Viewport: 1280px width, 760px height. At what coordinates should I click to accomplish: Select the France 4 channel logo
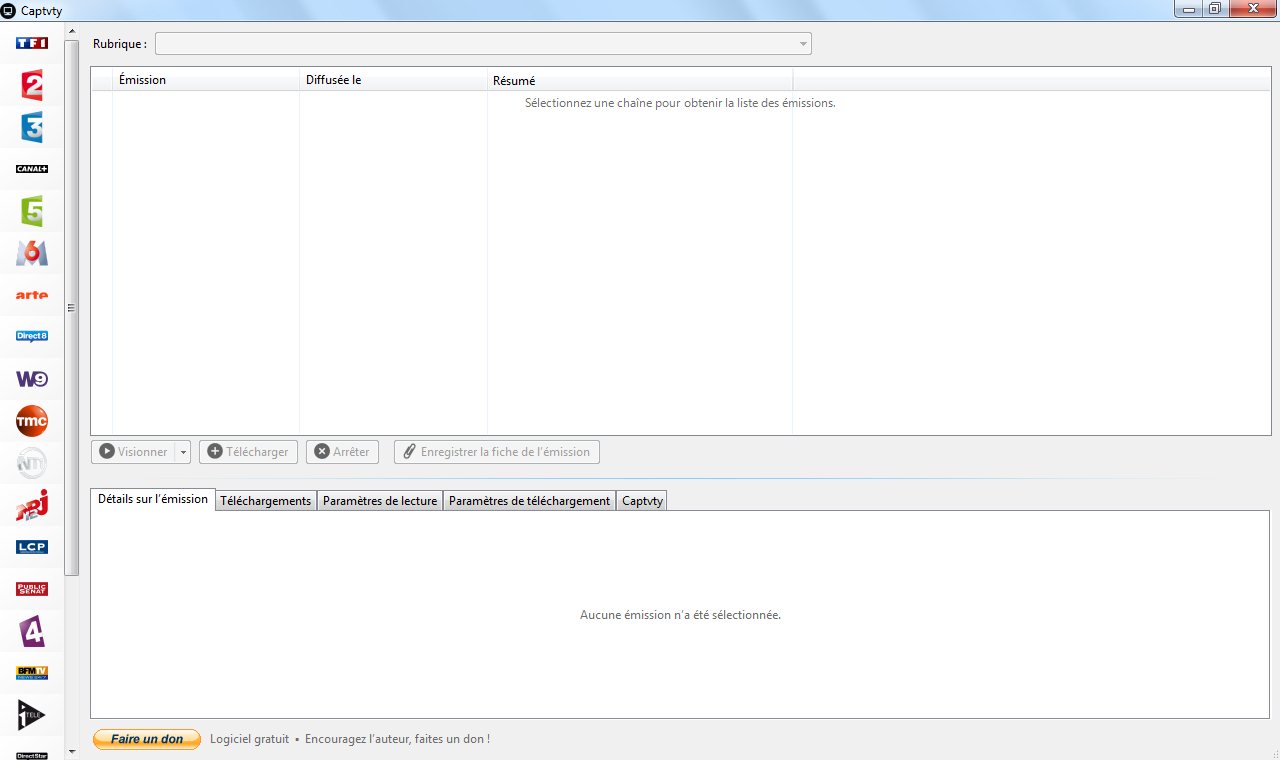(x=32, y=631)
